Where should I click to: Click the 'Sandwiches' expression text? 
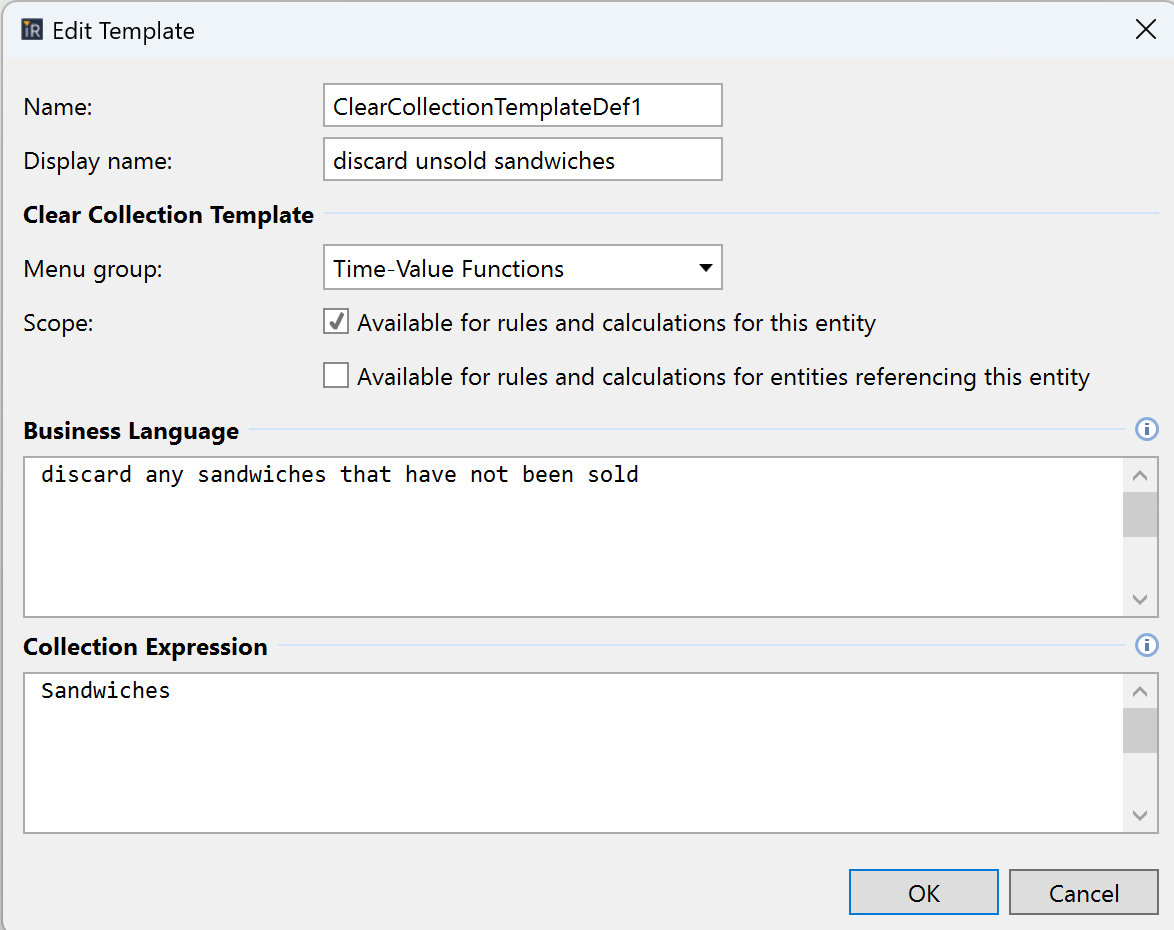106,691
